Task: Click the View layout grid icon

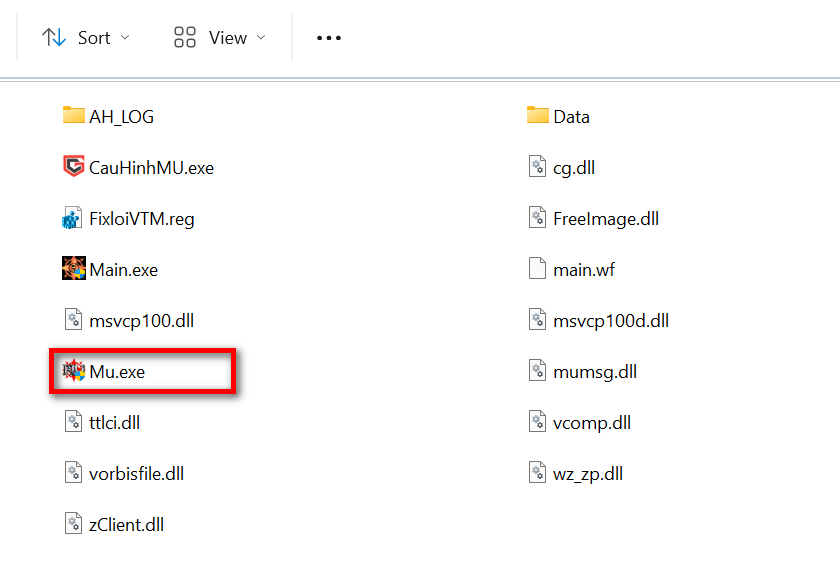Action: (x=185, y=38)
